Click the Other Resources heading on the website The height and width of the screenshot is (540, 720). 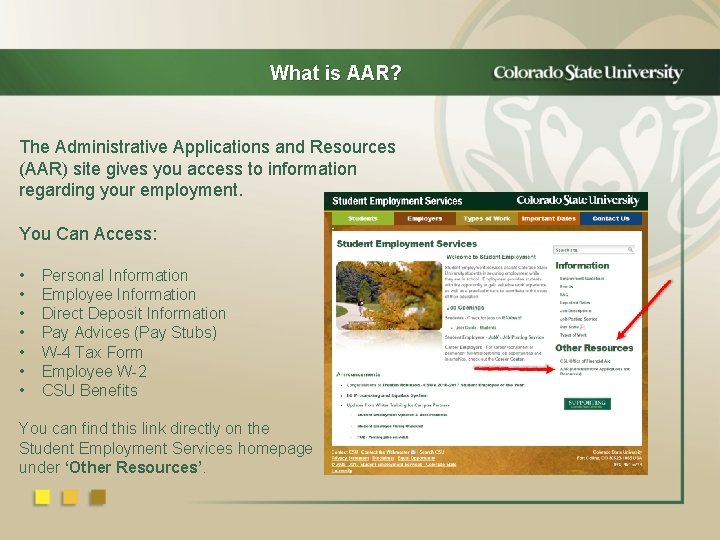[x=594, y=348]
